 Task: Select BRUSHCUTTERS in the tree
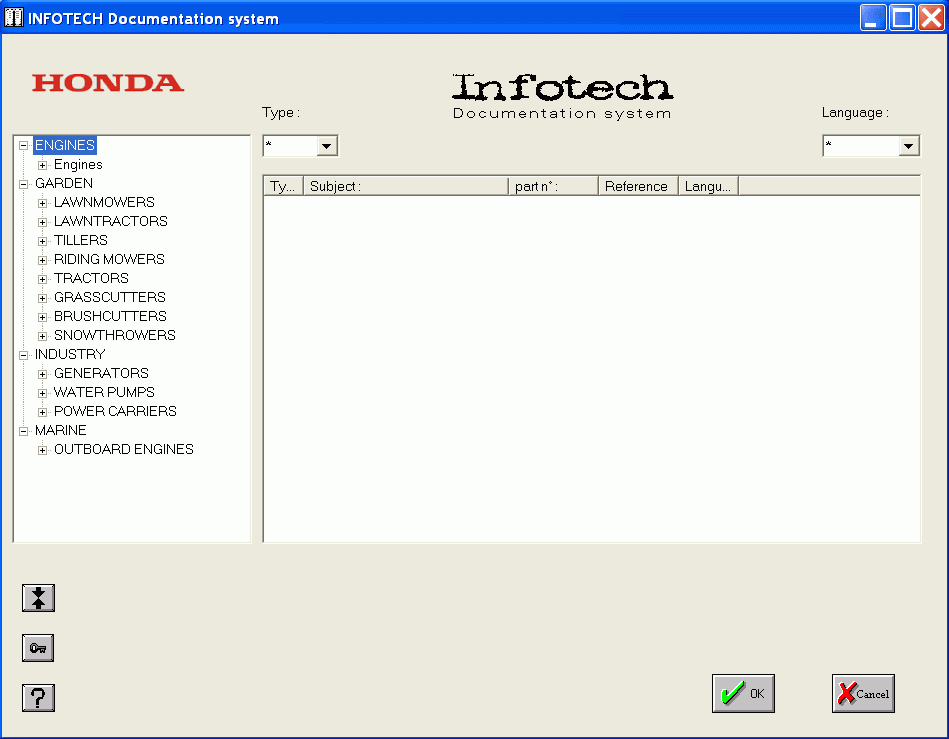coord(110,316)
